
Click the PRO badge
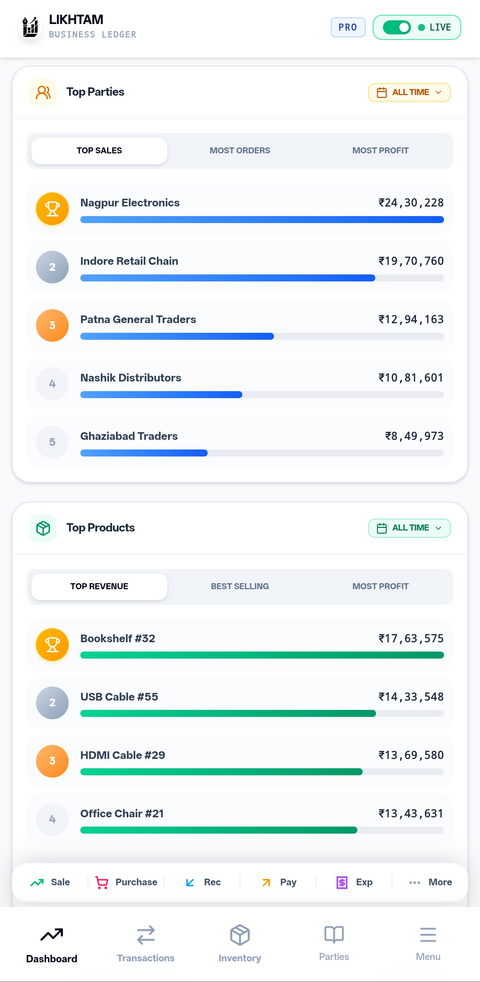348,28
